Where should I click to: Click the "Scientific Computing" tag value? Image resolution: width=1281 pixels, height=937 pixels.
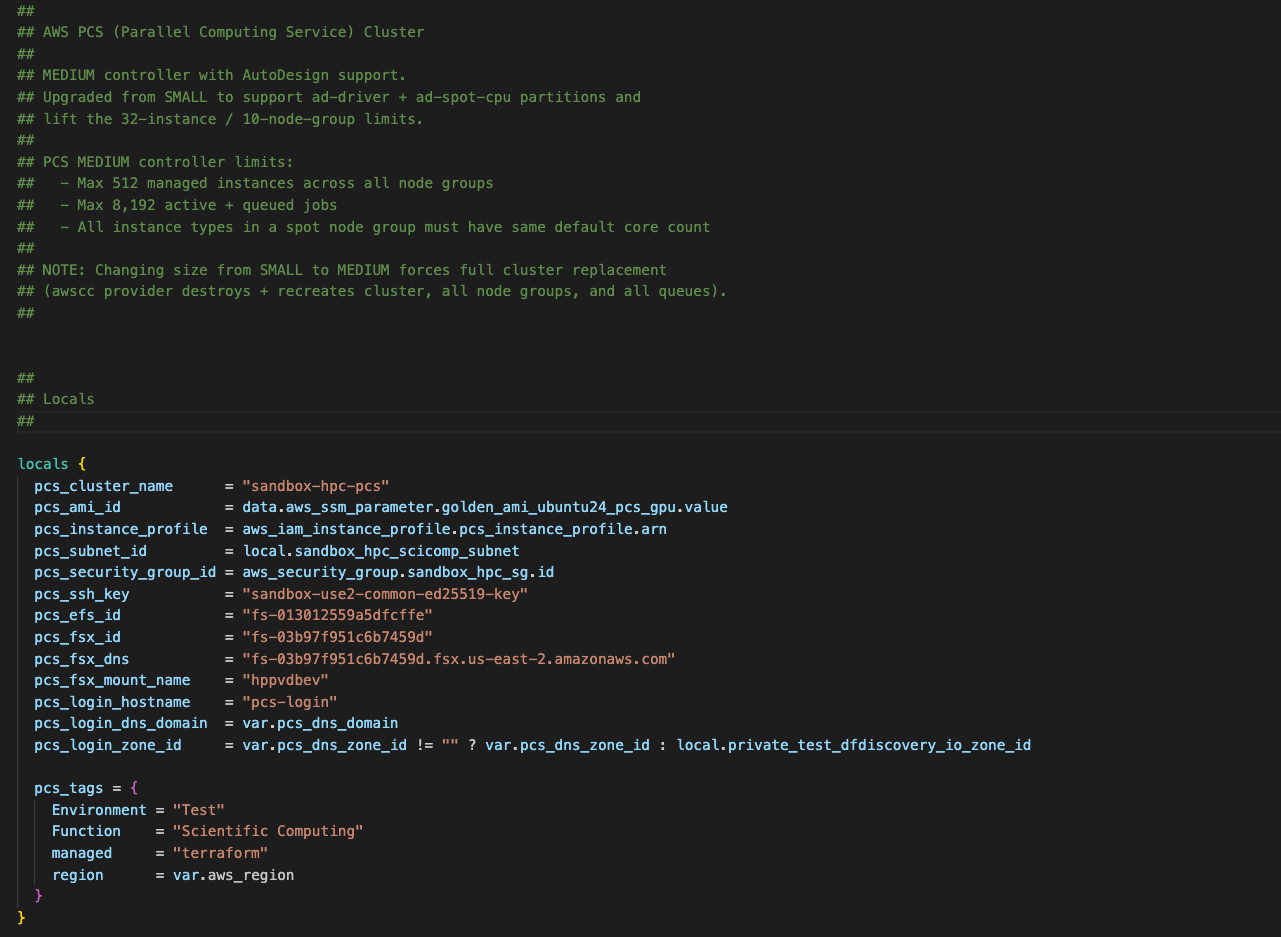point(268,831)
